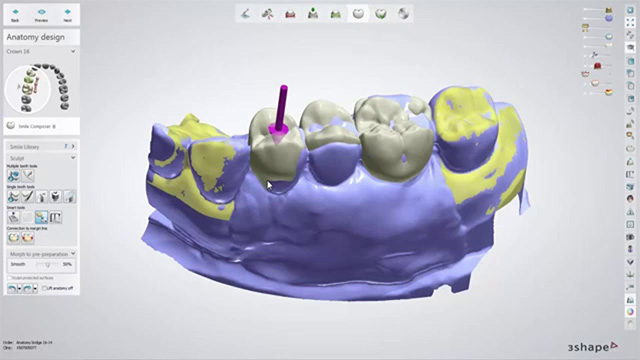Collapse the Sculpt section
The width and height of the screenshot is (640, 360).
[x=73, y=158]
